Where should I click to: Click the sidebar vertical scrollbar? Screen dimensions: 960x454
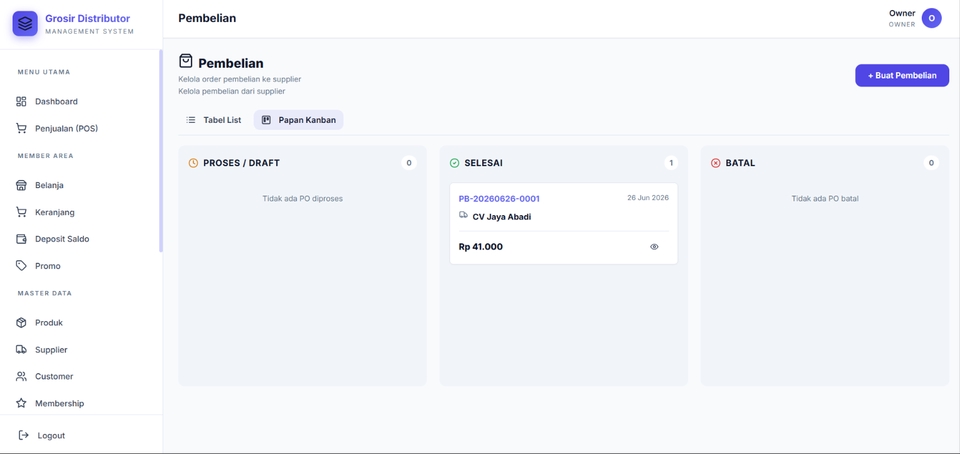(161, 151)
